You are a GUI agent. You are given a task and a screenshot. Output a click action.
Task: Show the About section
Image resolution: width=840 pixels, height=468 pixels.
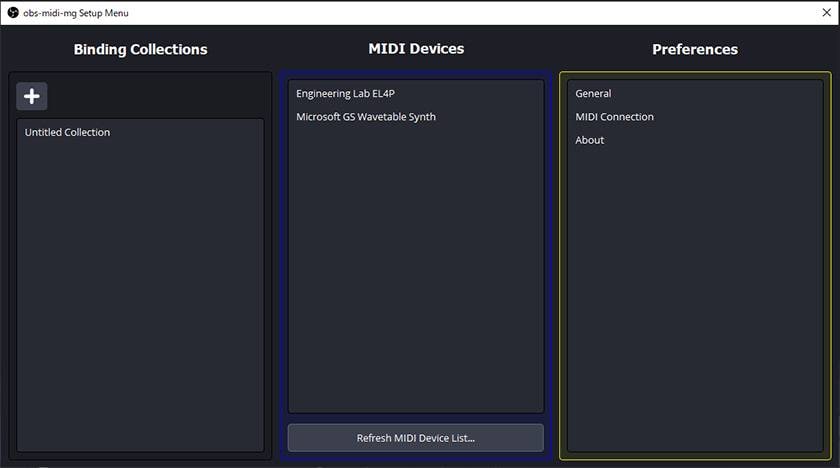point(590,140)
